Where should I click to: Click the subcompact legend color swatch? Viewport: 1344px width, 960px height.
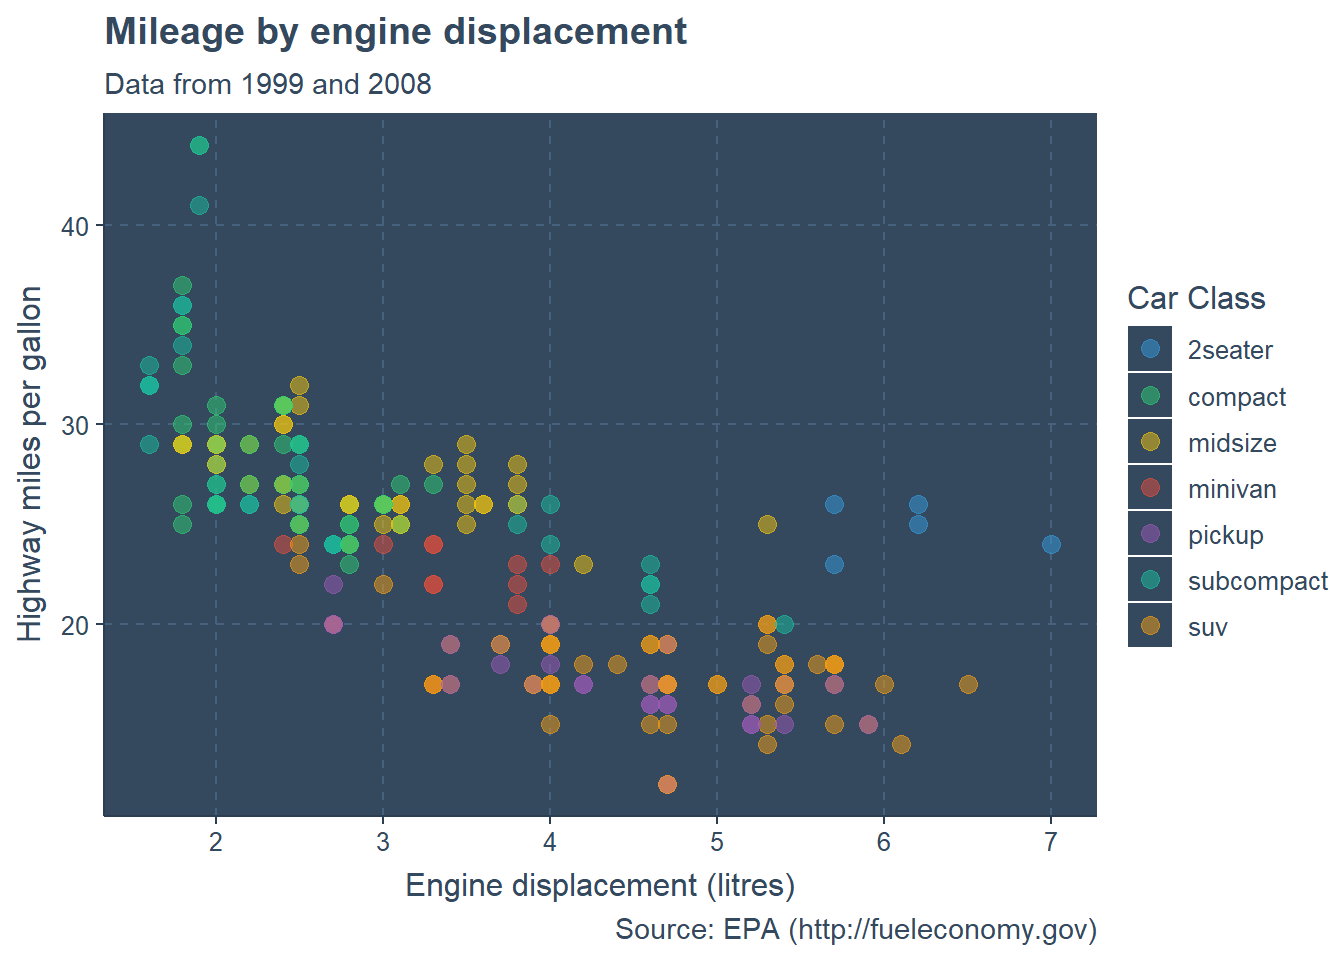tap(1150, 579)
